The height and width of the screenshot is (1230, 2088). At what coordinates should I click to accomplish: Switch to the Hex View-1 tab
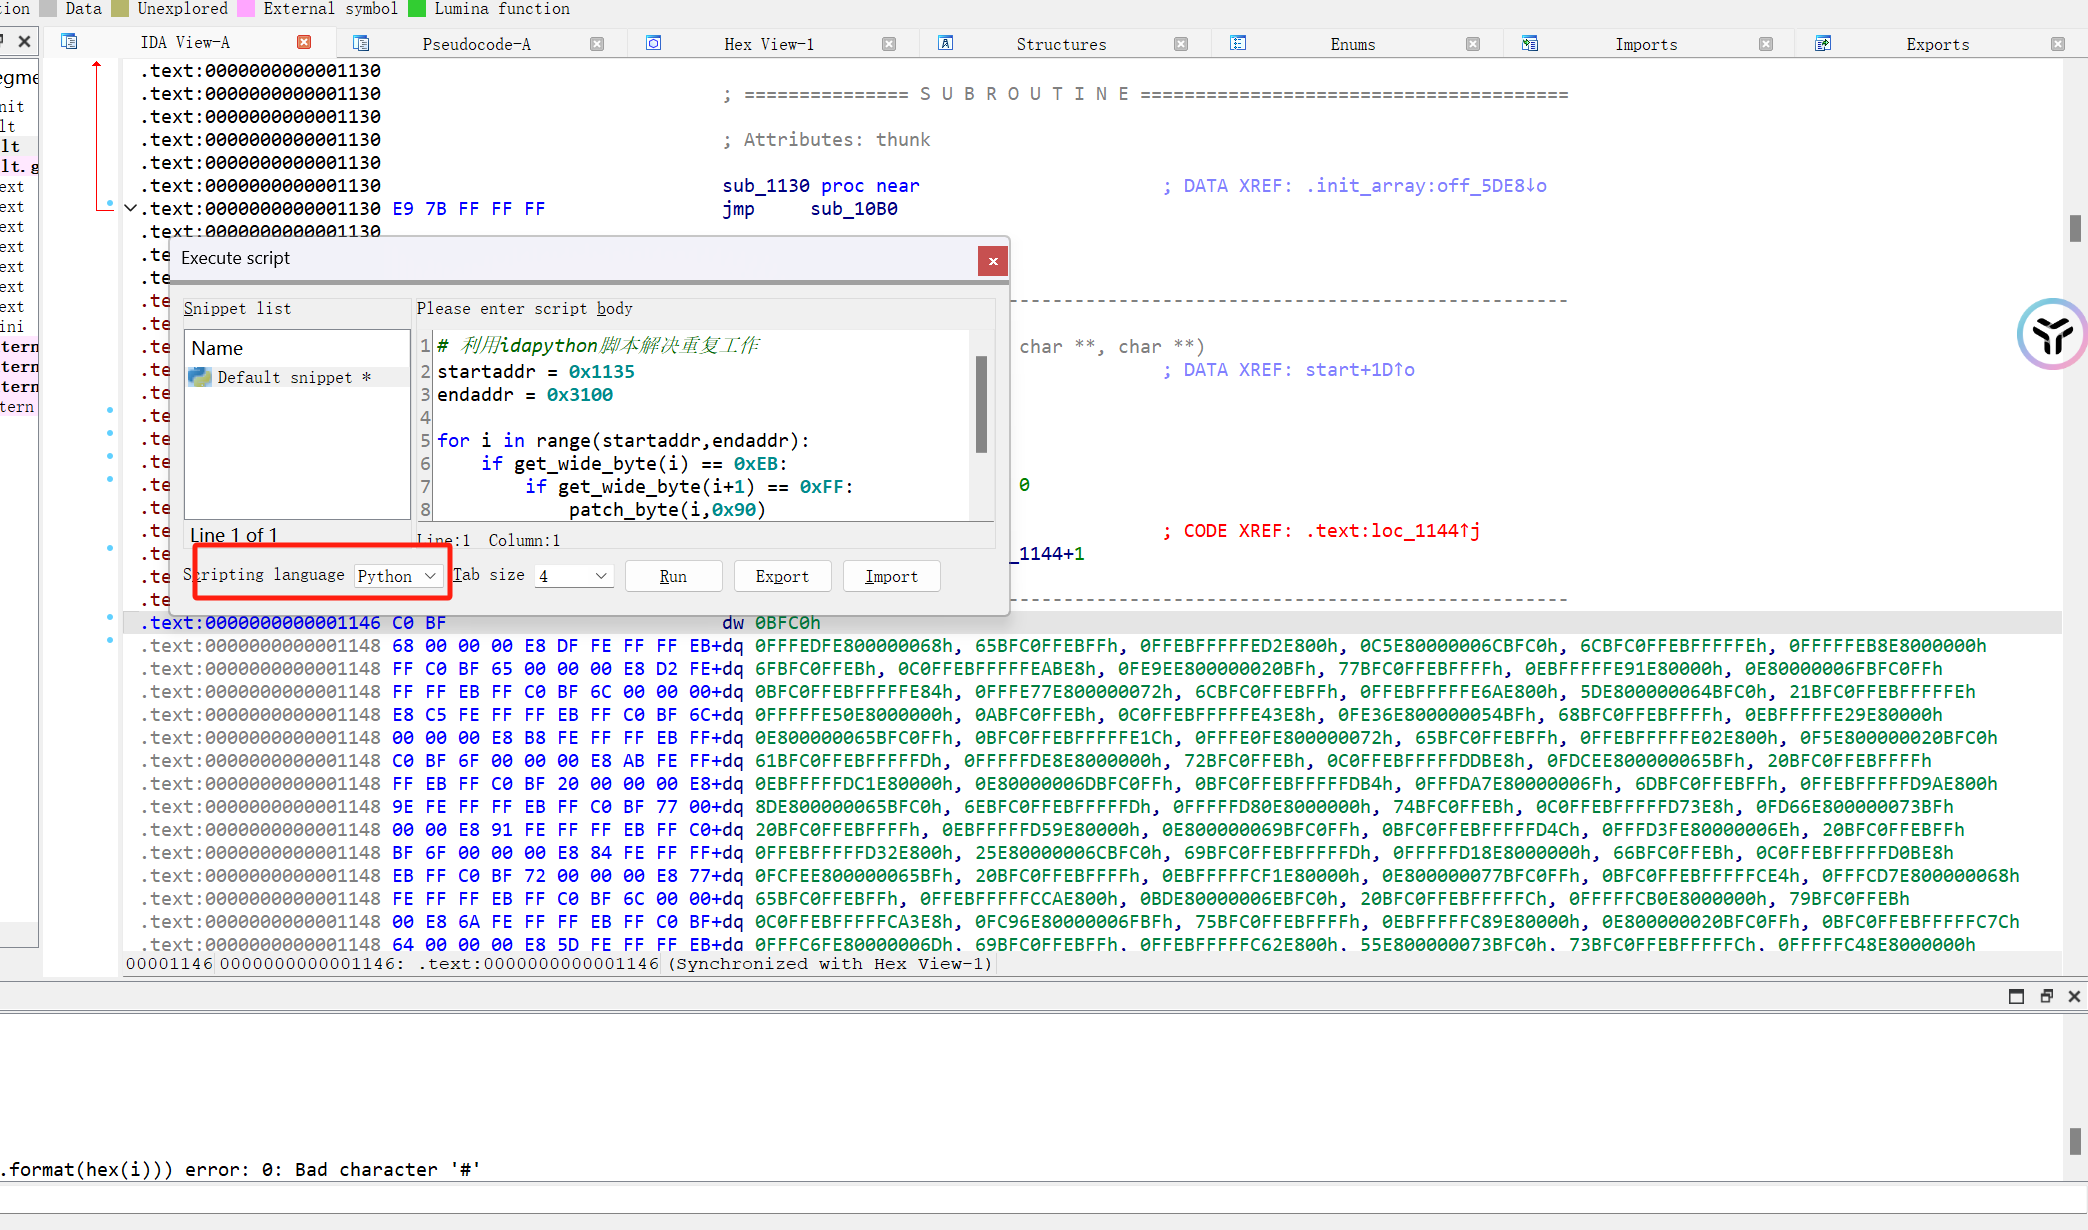tap(768, 44)
